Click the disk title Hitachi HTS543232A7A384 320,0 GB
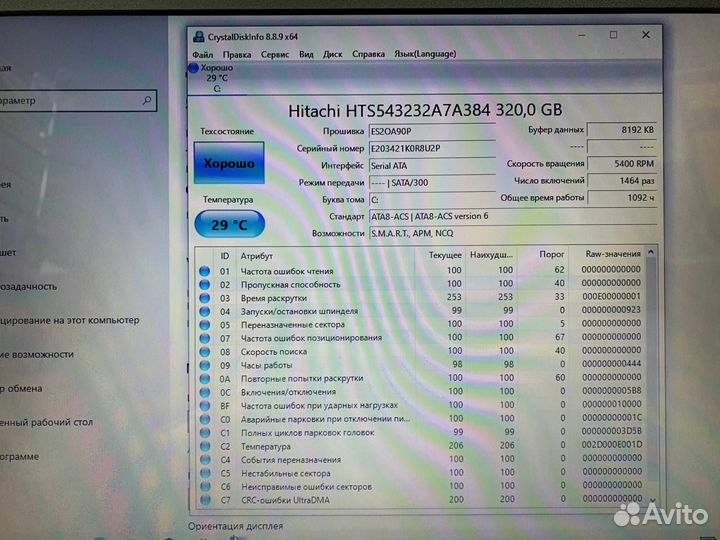This screenshot has height=540, width=720. tap(425, 110)
